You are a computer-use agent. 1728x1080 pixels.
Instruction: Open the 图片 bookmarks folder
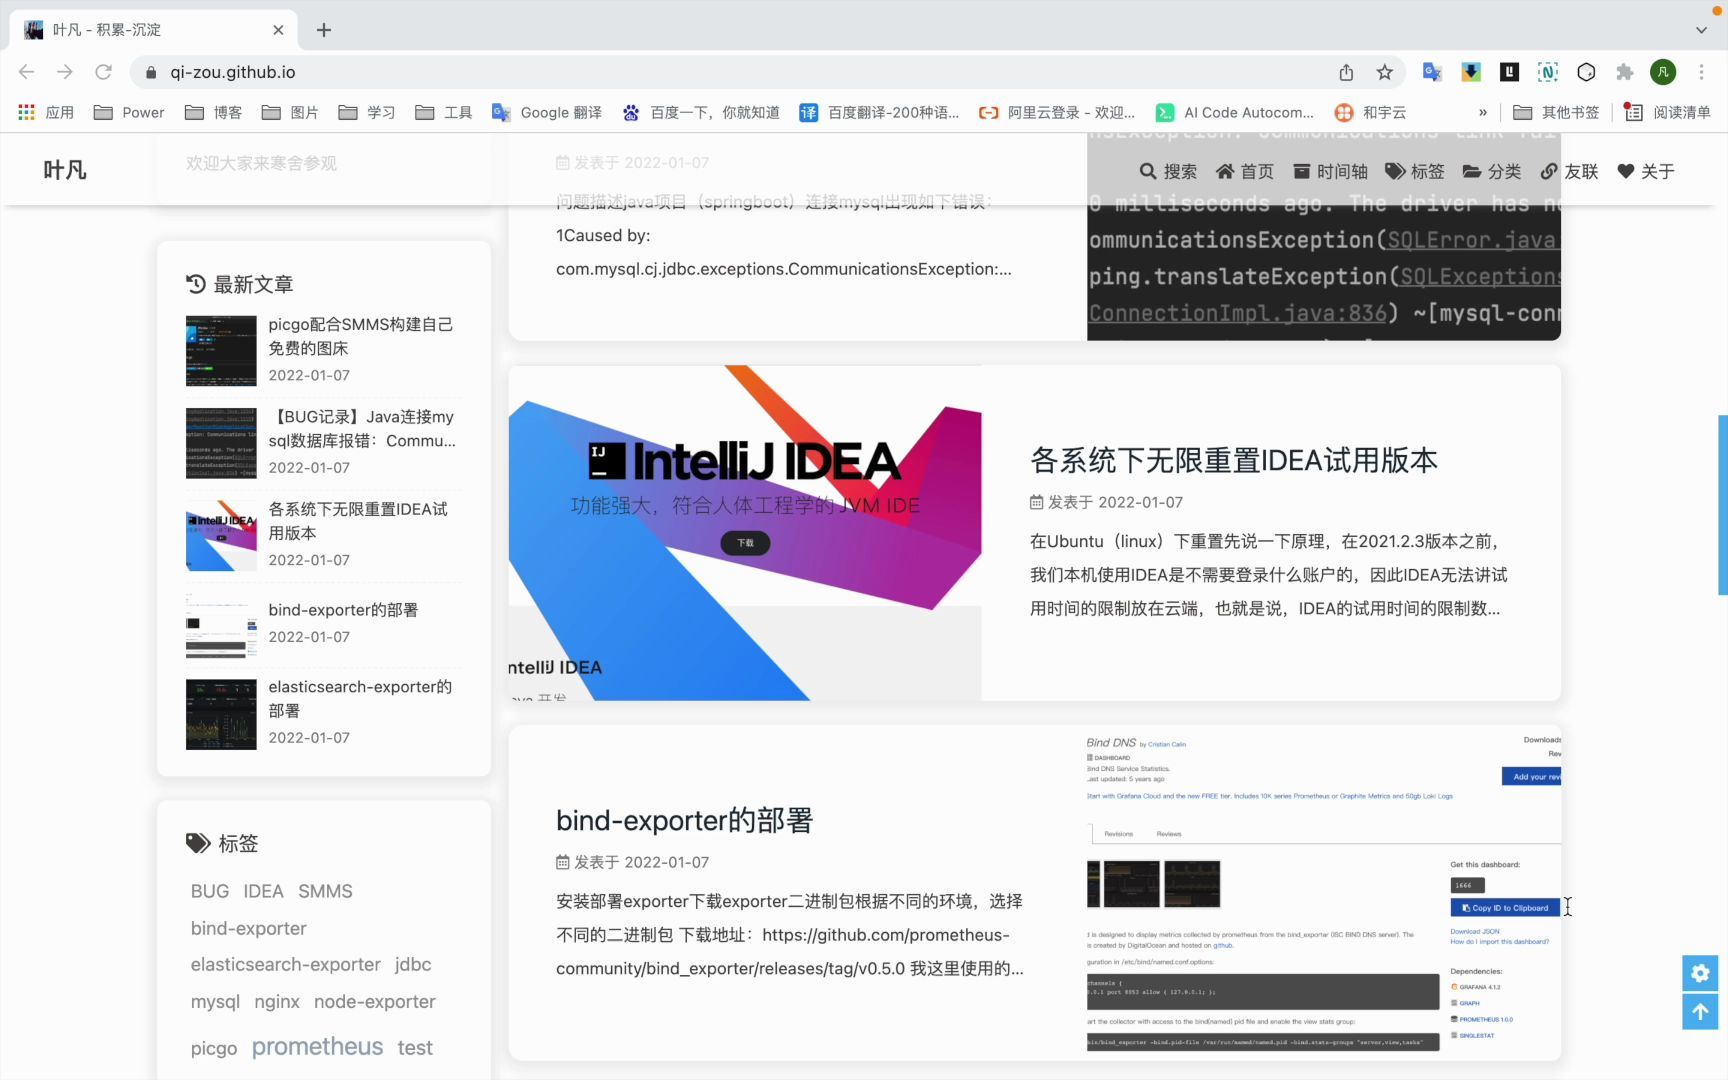tap(290, 112)
